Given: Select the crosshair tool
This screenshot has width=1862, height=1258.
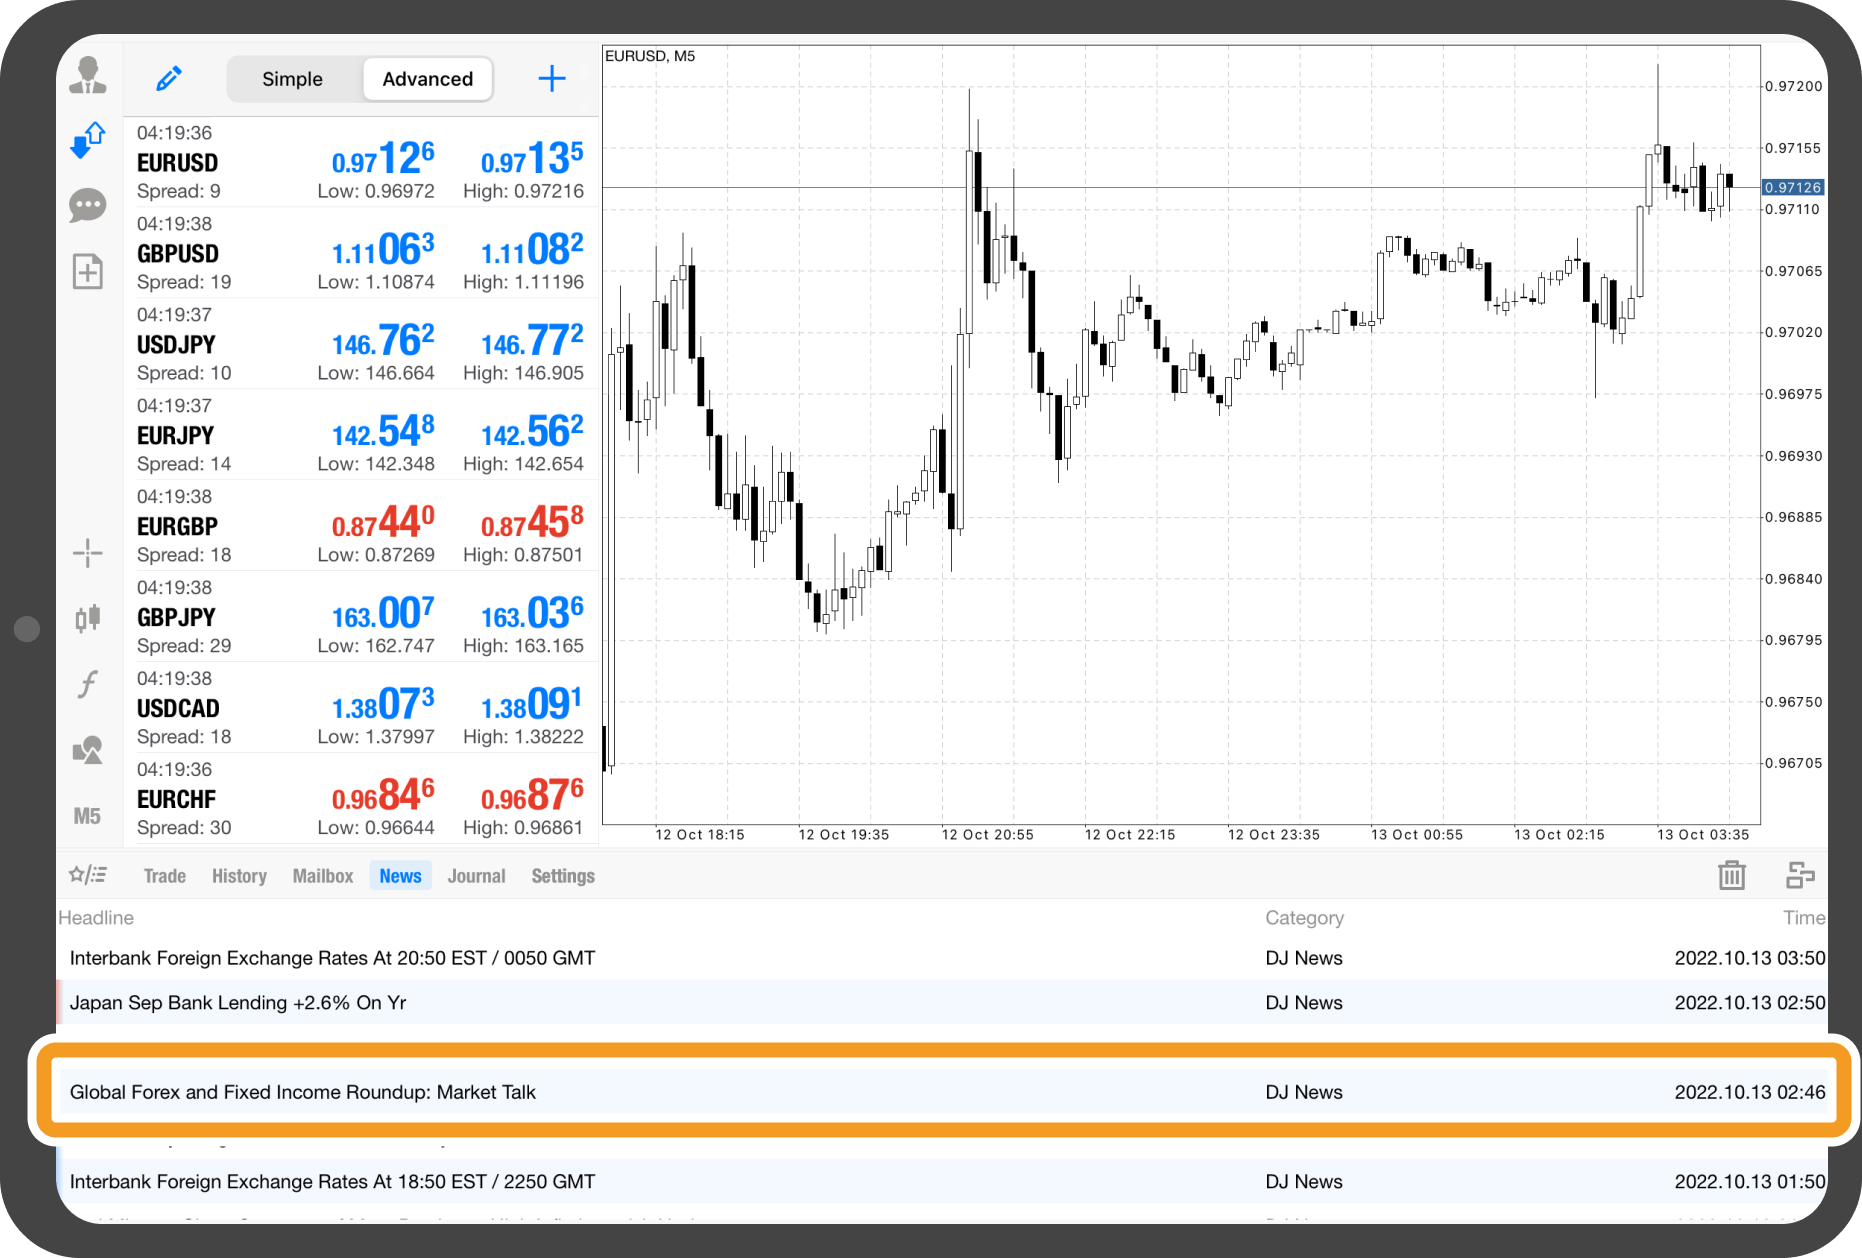Looking at the screenshot, I should [88, 553].
